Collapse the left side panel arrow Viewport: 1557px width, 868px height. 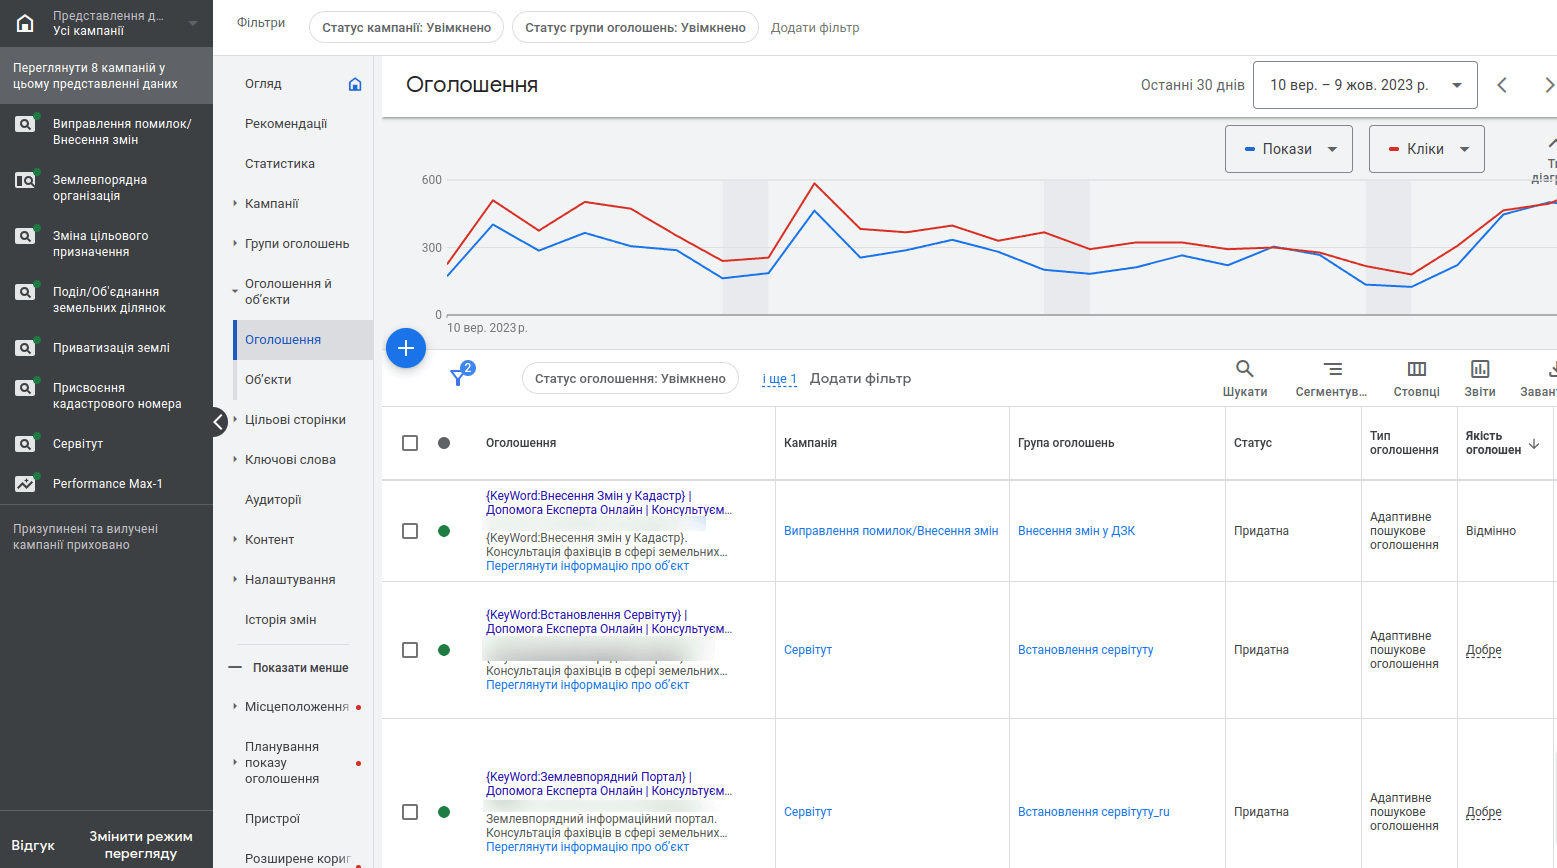(x=219, y=422)
